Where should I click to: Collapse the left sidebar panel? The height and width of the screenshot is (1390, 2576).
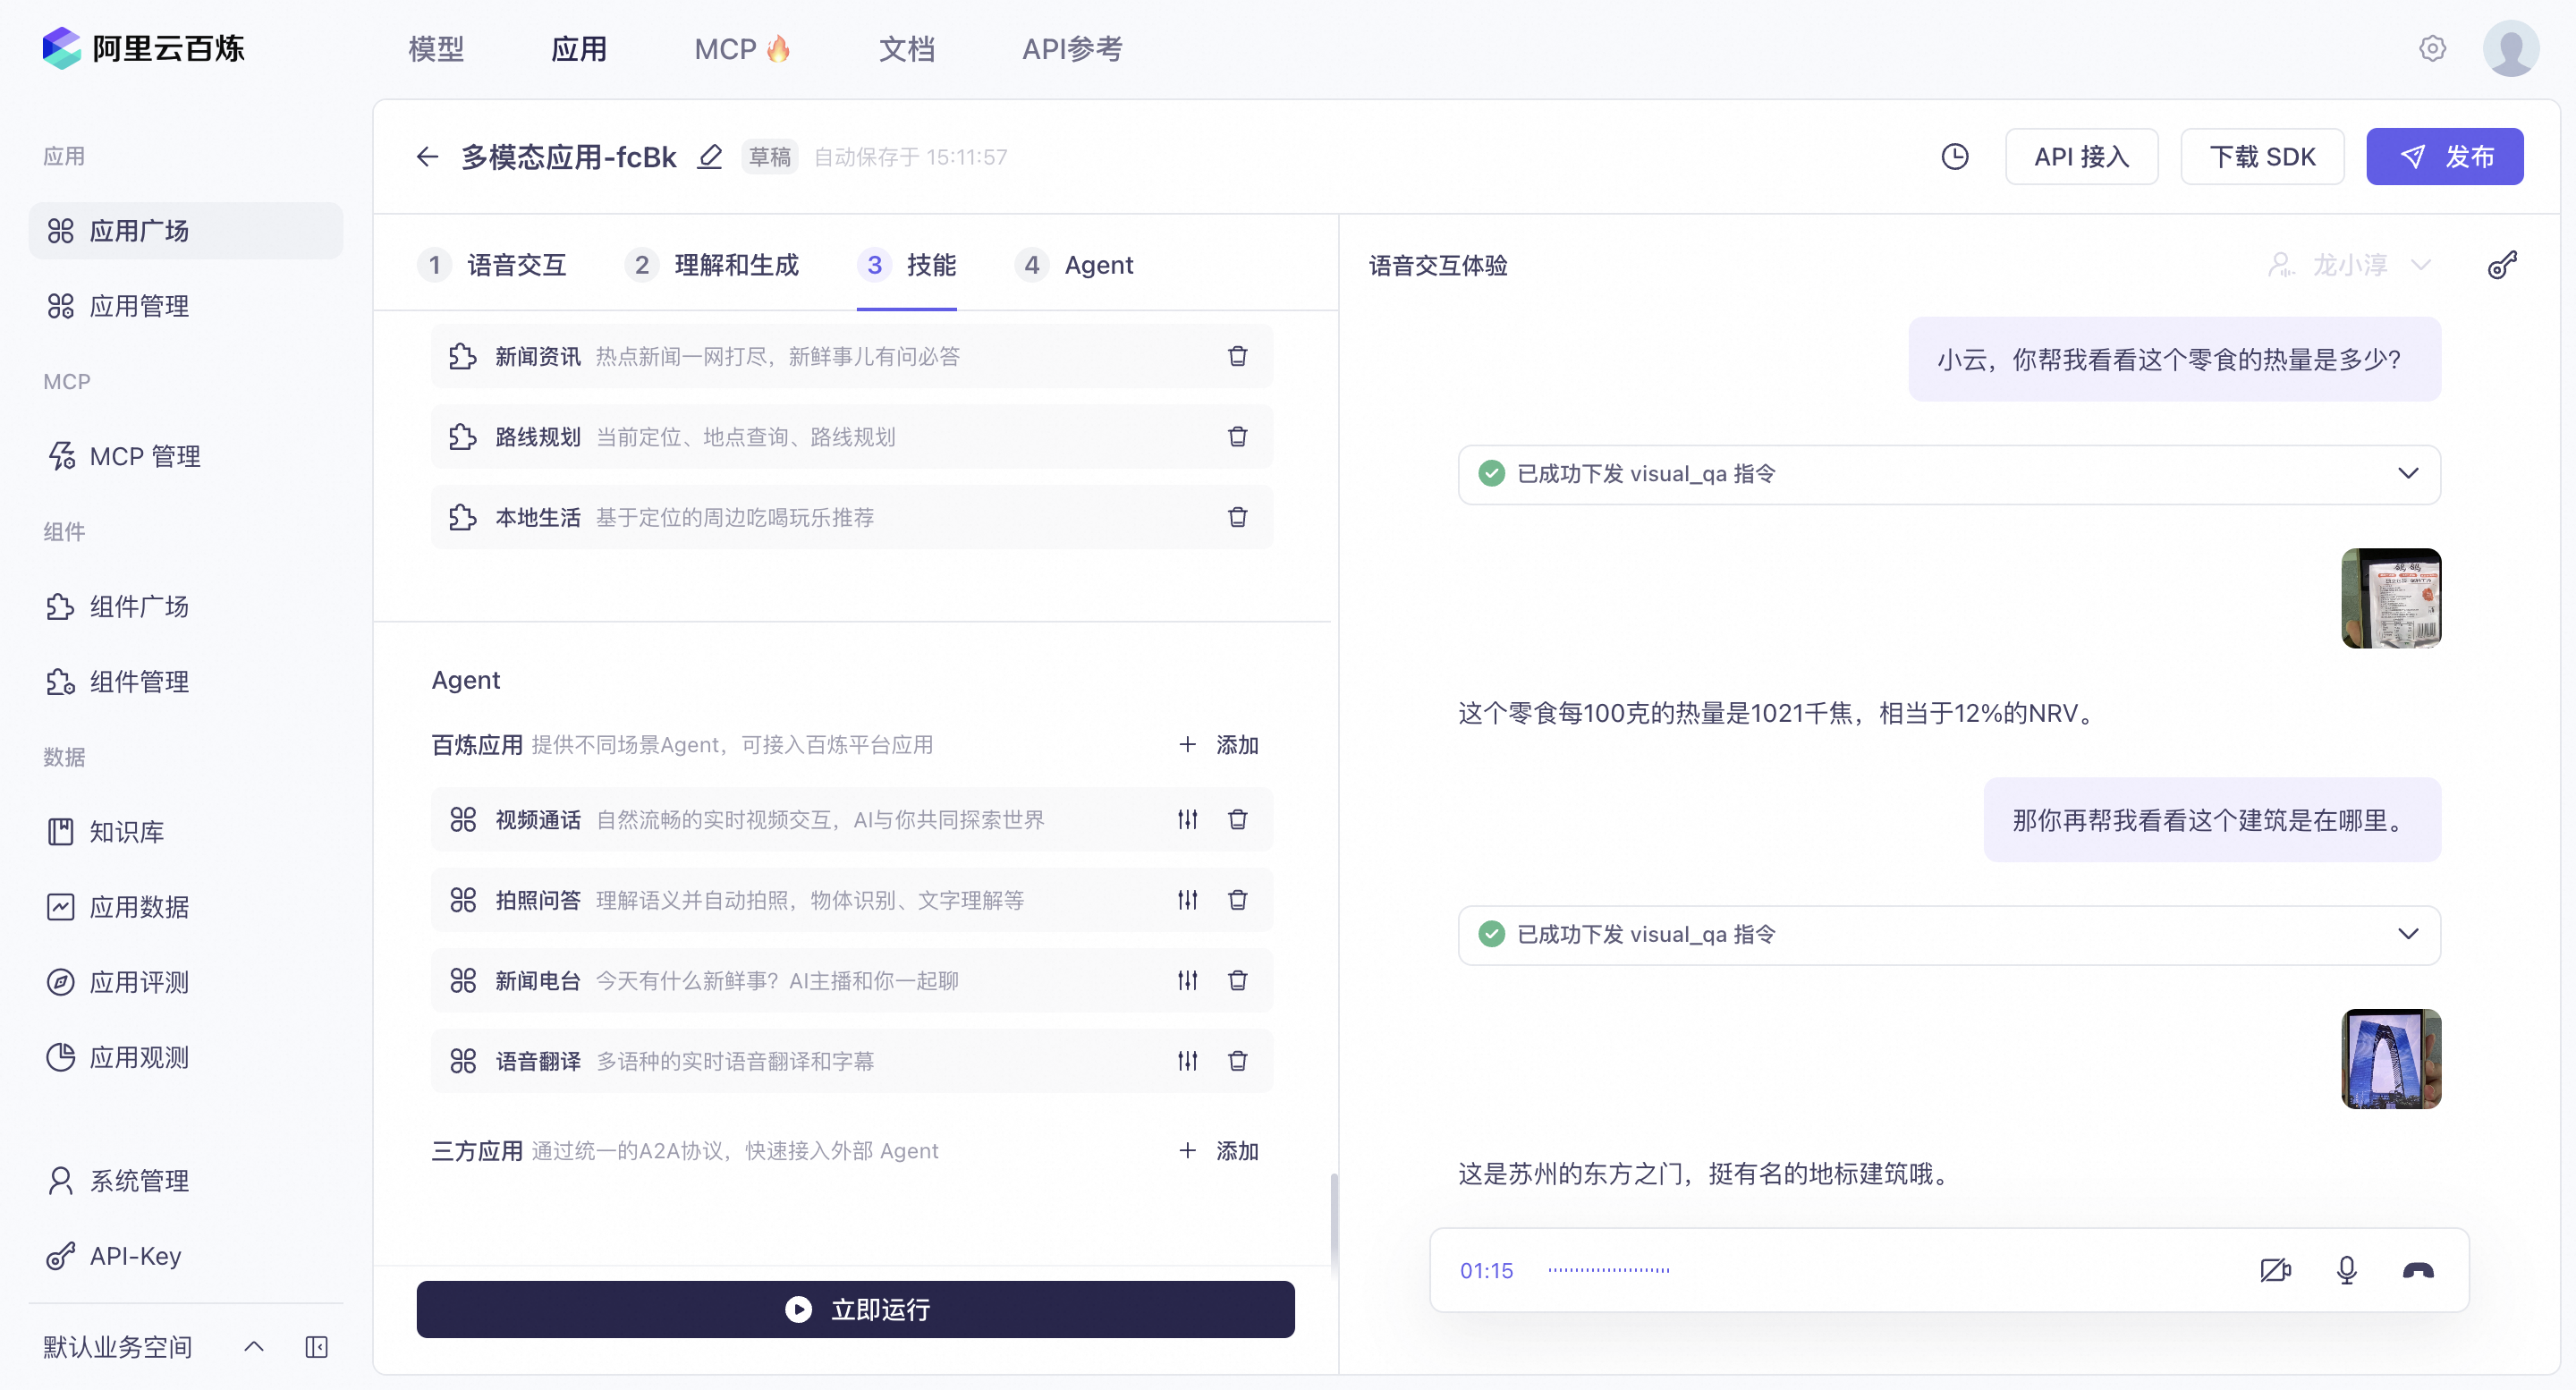point(316,1346)
